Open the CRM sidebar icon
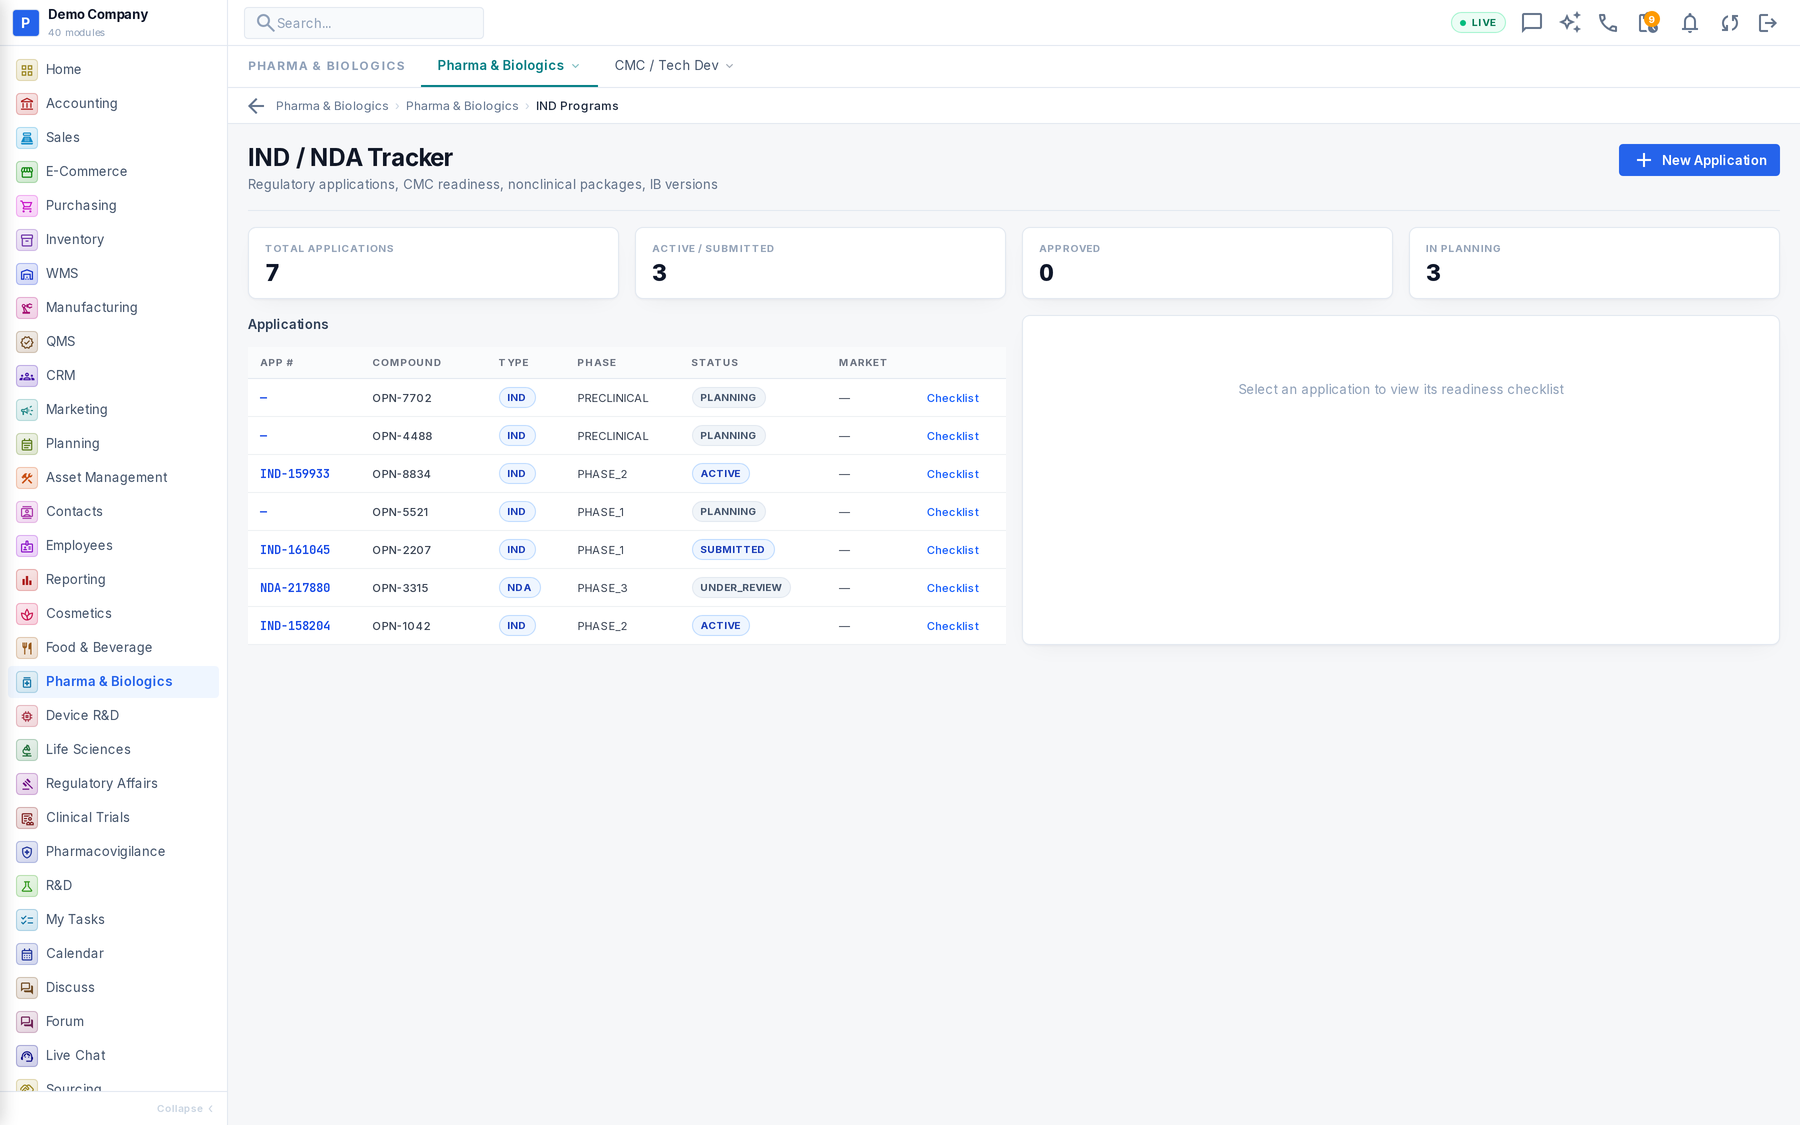Image resolution: width=1800 pixels, height=1125 pixels. (x=27, y=376)
